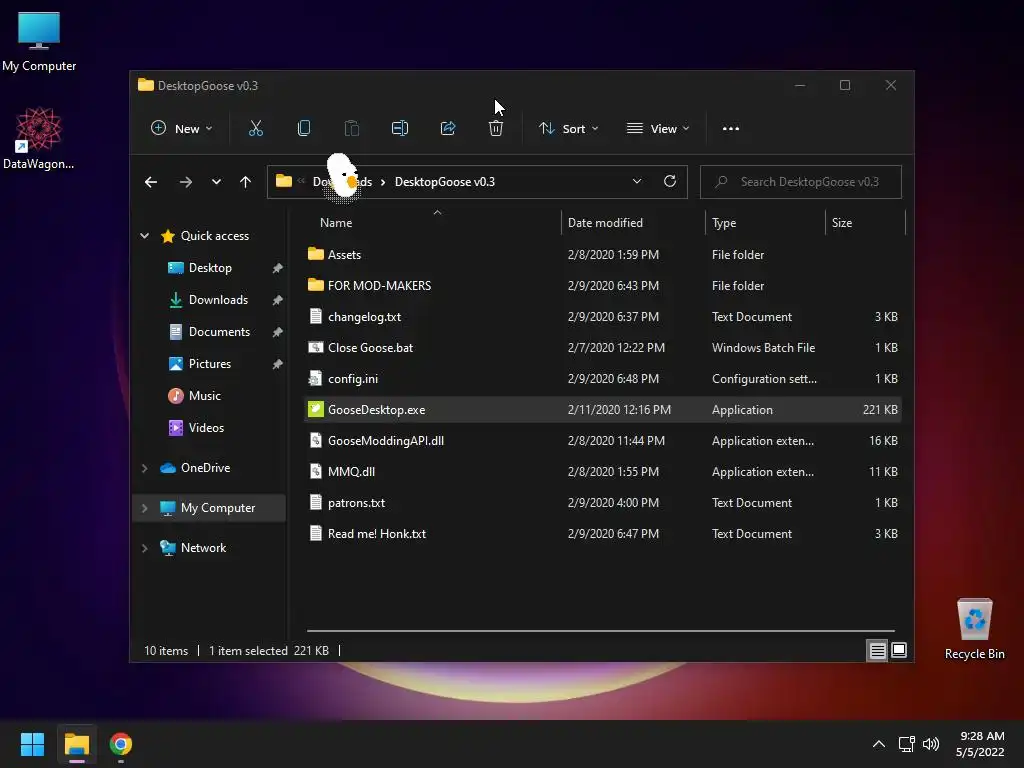Viewport: 1024px width, 768px height.
Task: Open the See more ellipsis menu
Action: click(731, 129)
